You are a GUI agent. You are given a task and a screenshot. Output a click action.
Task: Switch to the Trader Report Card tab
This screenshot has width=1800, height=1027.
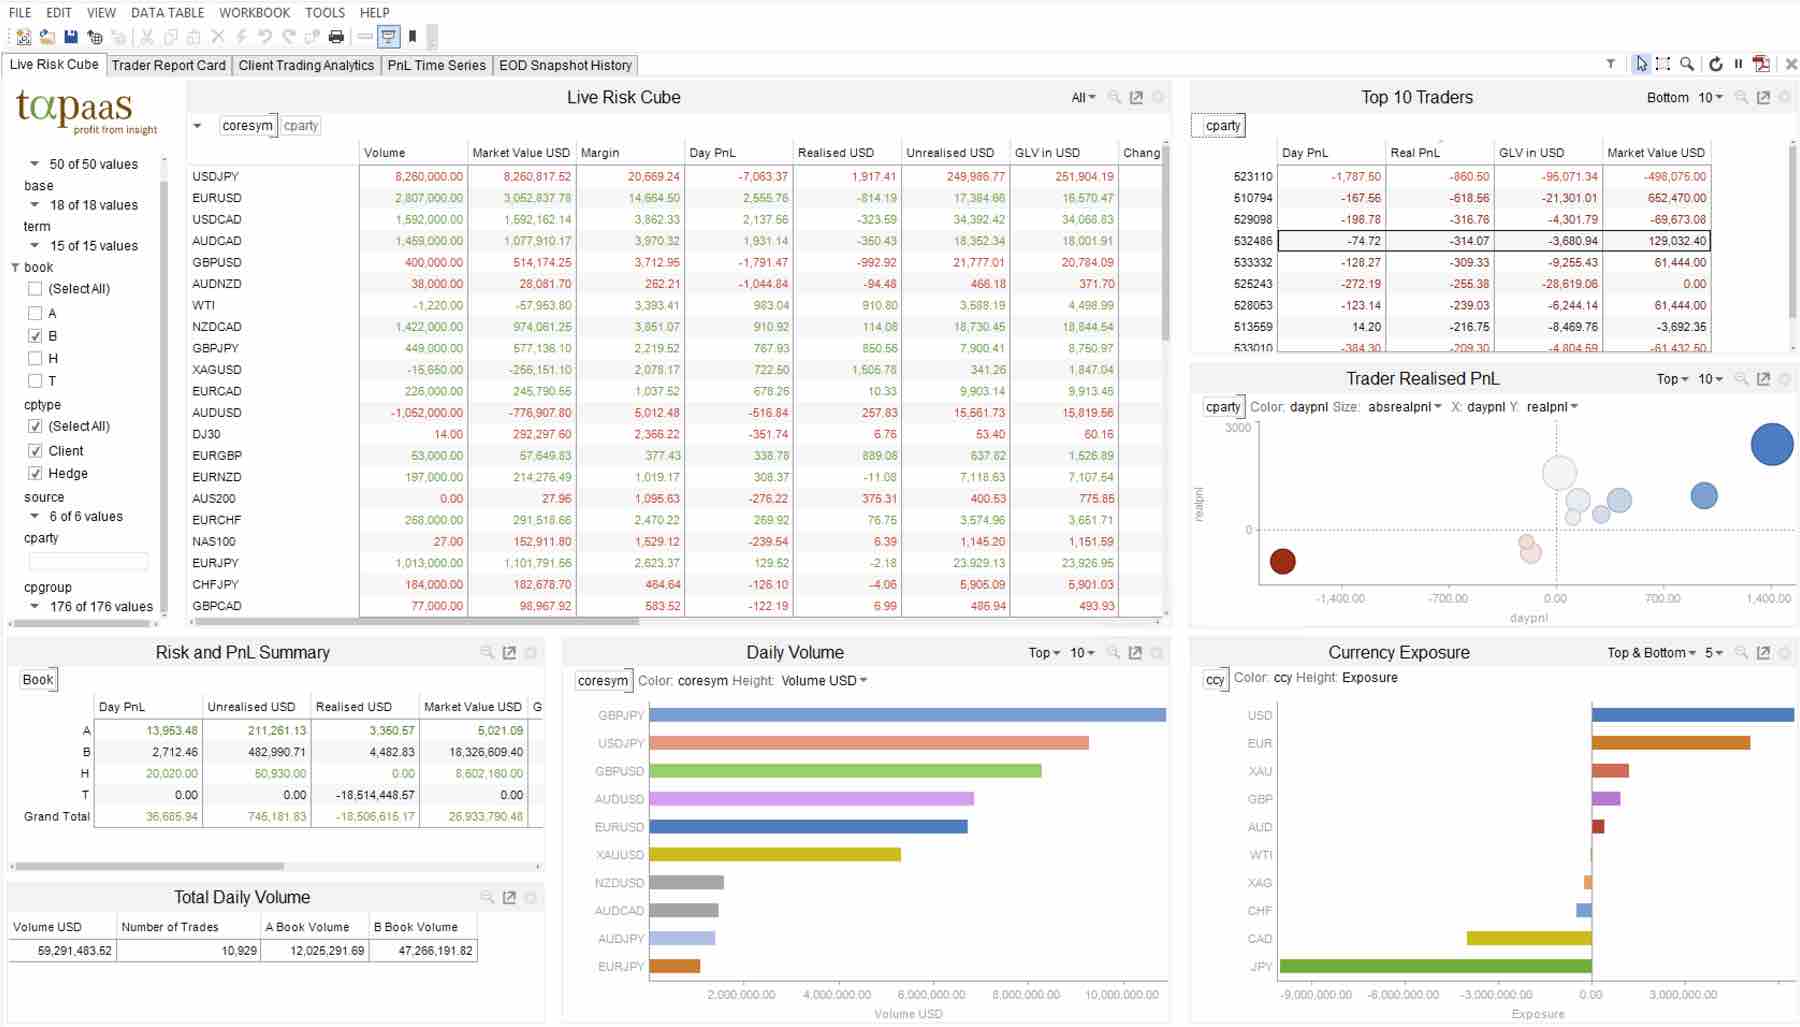coord(168,65)
